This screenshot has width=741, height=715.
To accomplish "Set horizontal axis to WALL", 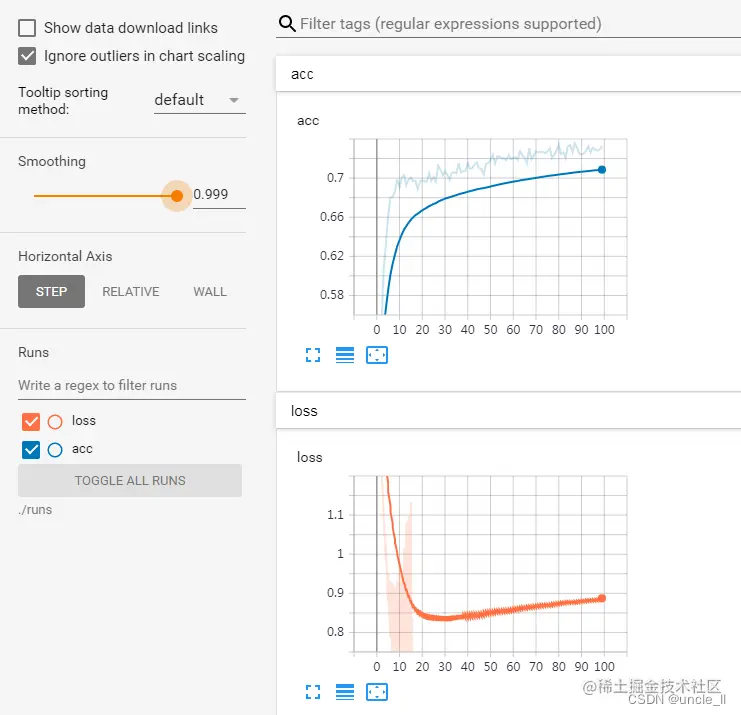I will 210,292.
